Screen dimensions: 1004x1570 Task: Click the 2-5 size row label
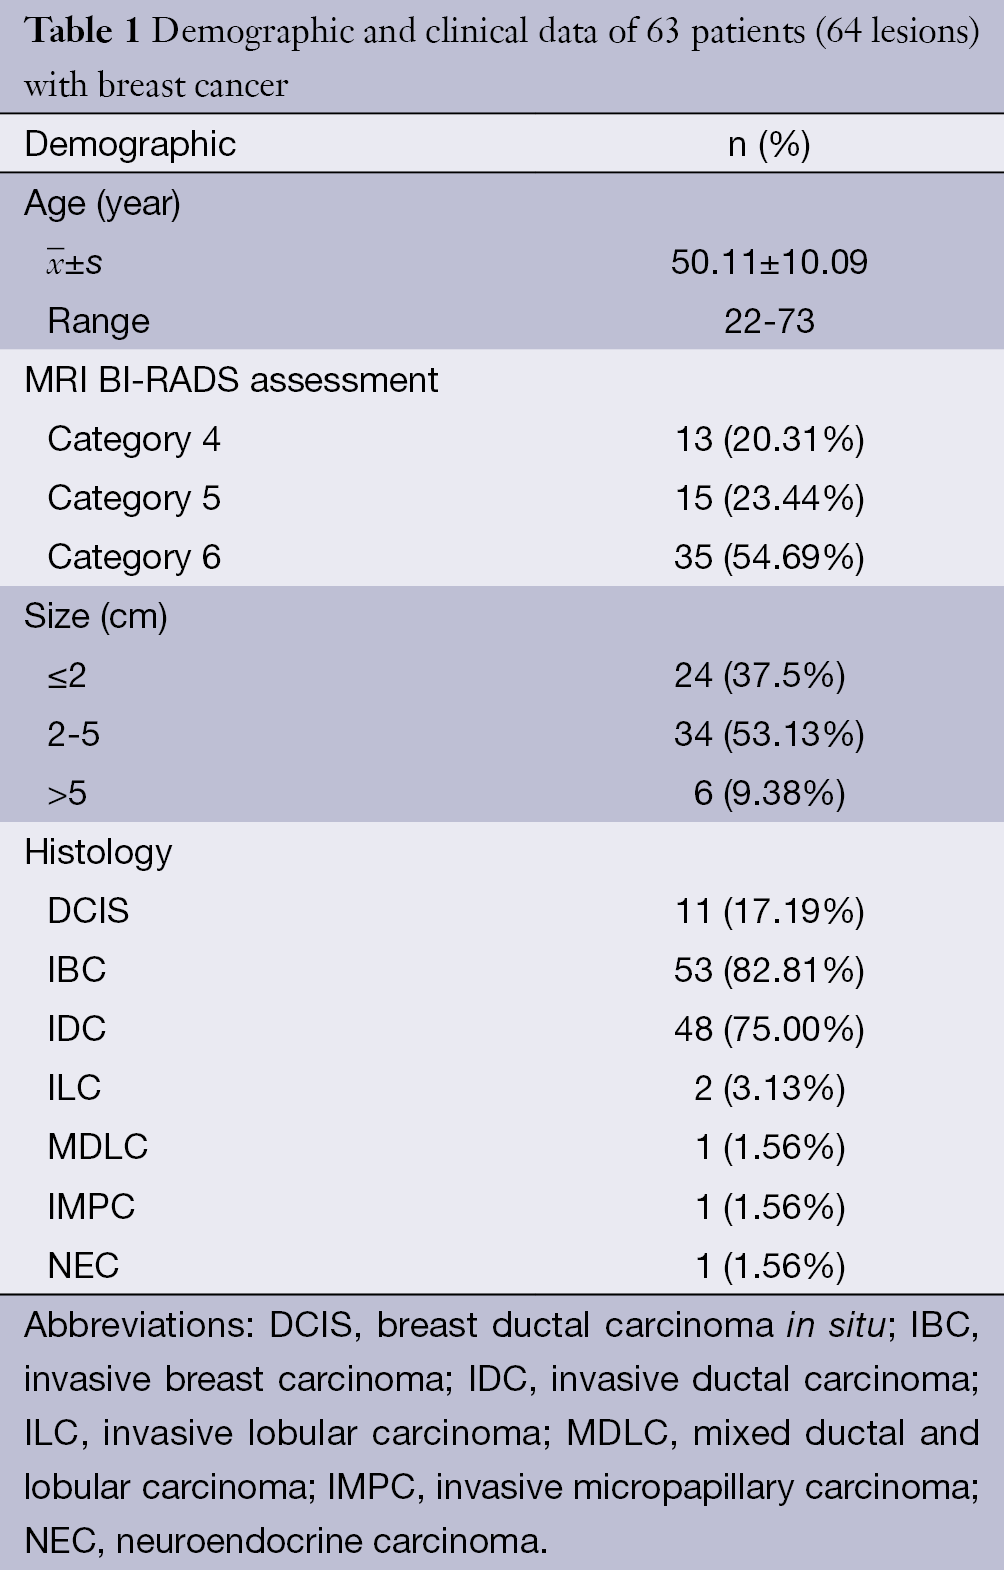(74, 734)
